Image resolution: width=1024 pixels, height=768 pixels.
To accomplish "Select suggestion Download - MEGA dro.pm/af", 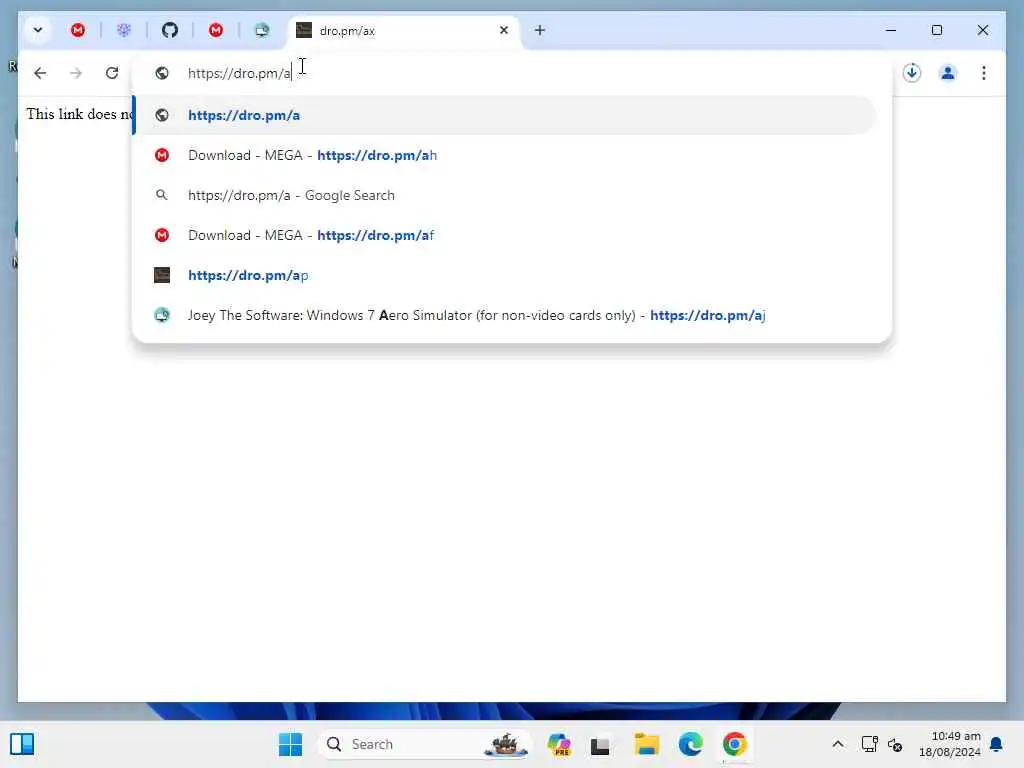I will pyautogui.click(x=504, y=235).
